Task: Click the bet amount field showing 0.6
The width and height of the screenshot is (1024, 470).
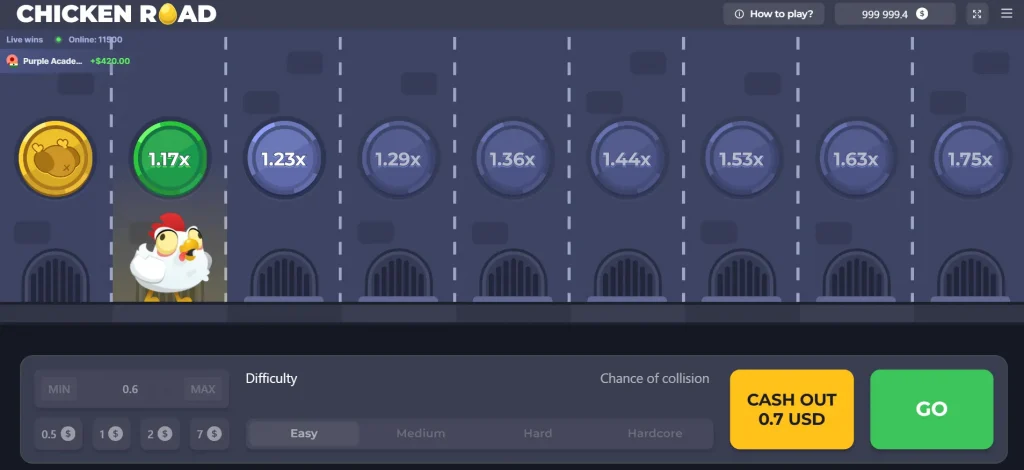Action: (x=130, y=389)
